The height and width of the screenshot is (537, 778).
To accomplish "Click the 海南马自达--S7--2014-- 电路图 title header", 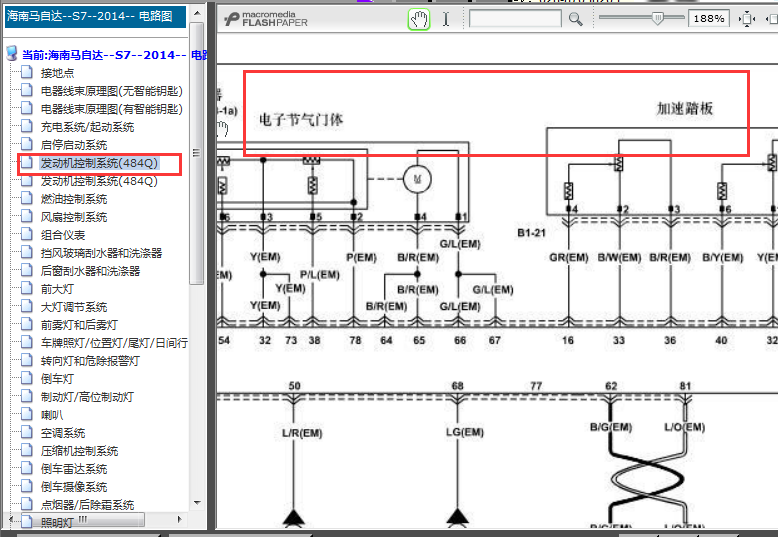I will click(95, 16).
